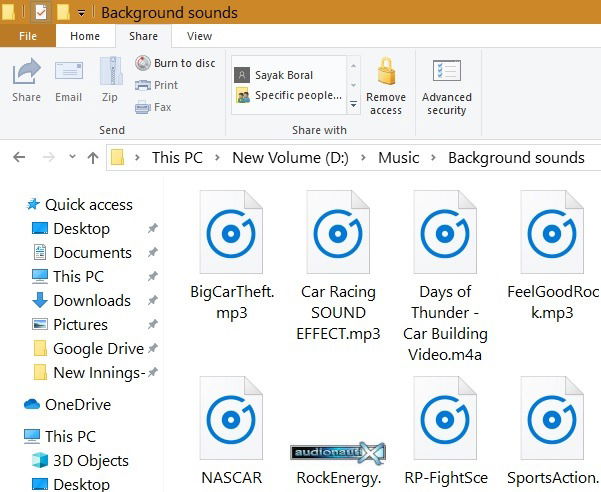Click the pin icon next to Pictures
Image resolution: width=601 pixels, height=492 pixels.
point(153,325)
